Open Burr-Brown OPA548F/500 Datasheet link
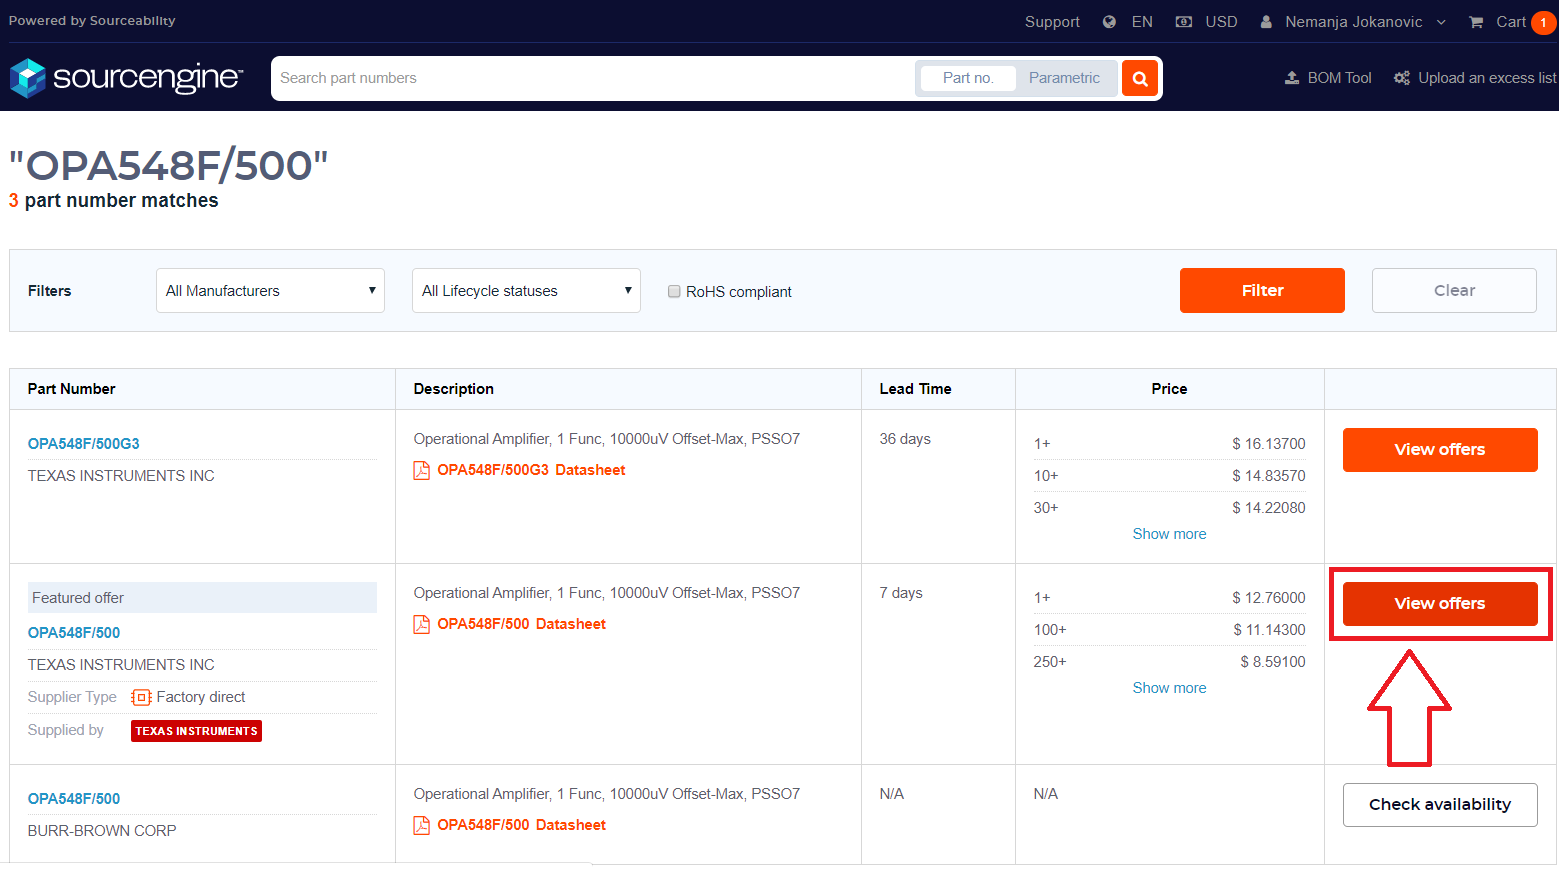 pyautogui.click(x=521, y=825)
